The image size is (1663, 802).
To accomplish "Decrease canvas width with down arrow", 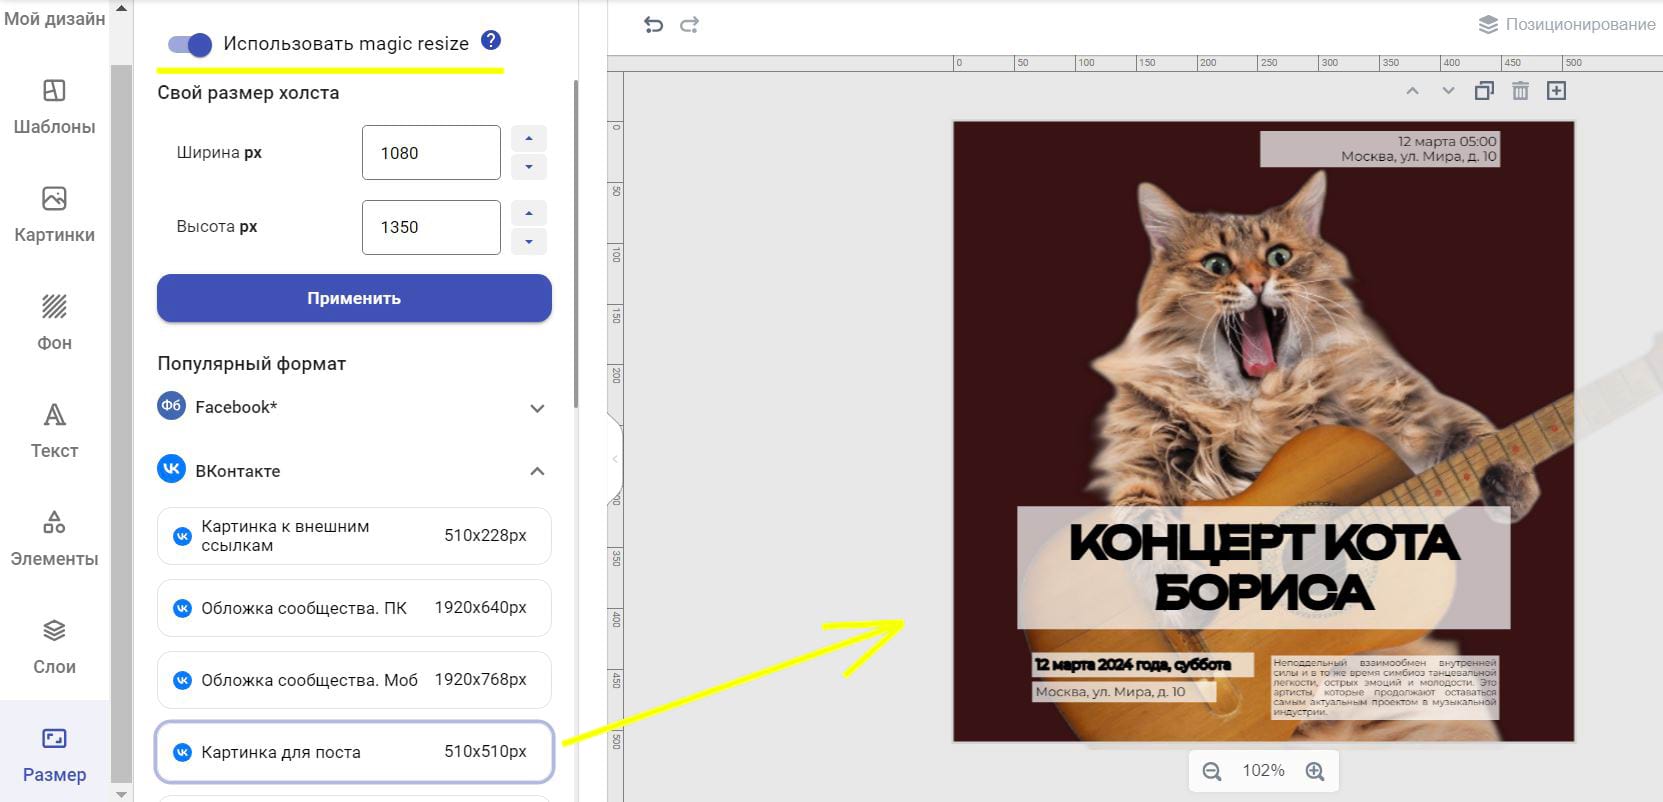I will [529, 167].
